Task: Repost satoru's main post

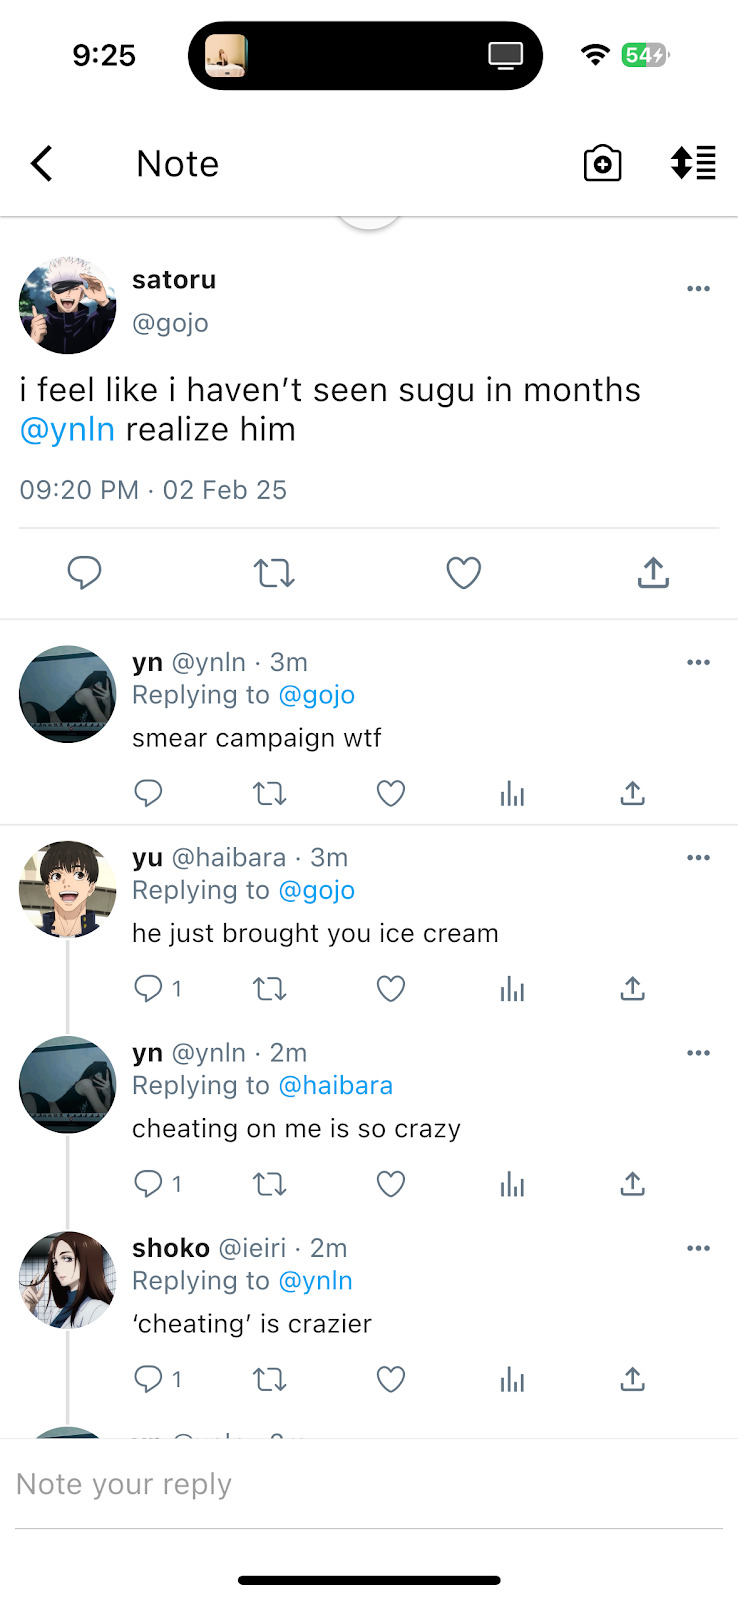Action: (x=273, y=573)
